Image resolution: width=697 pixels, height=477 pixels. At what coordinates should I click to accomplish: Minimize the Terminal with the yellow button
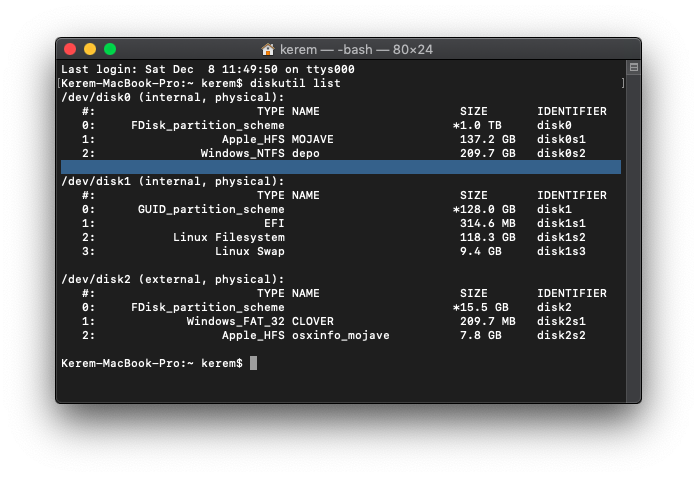coord(90,49)
